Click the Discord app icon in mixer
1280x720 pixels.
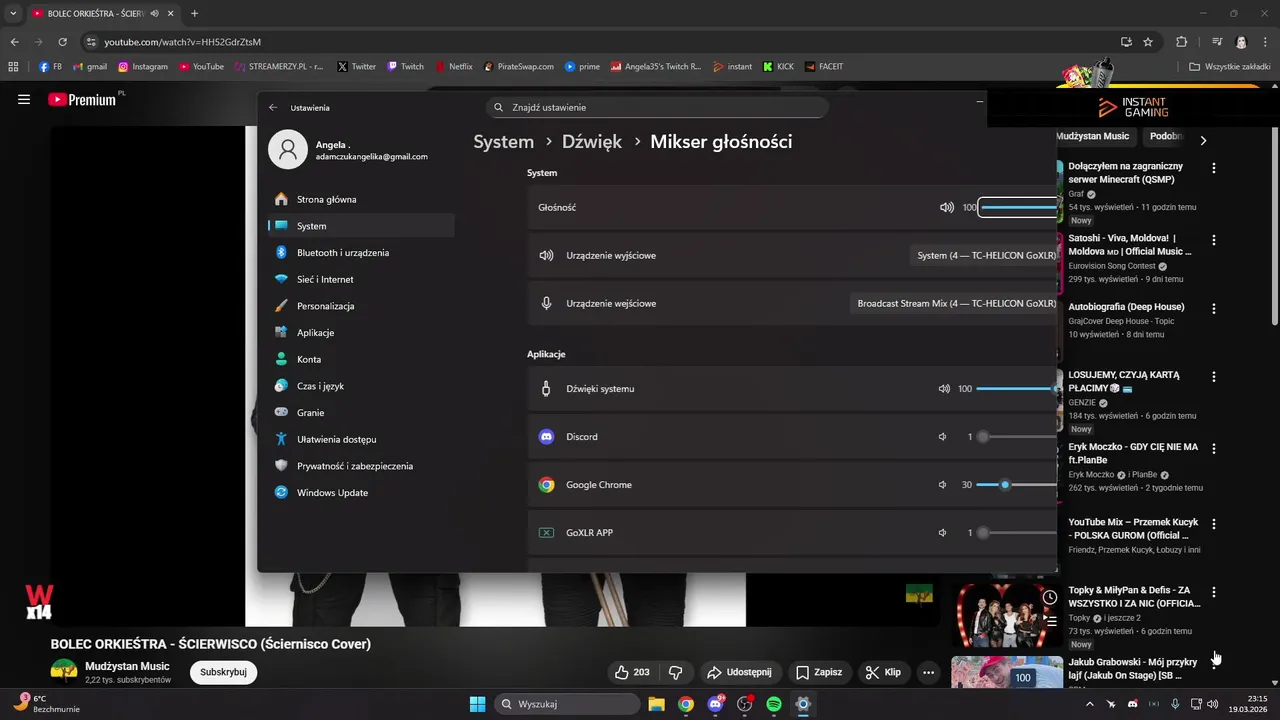pos(546,437)
